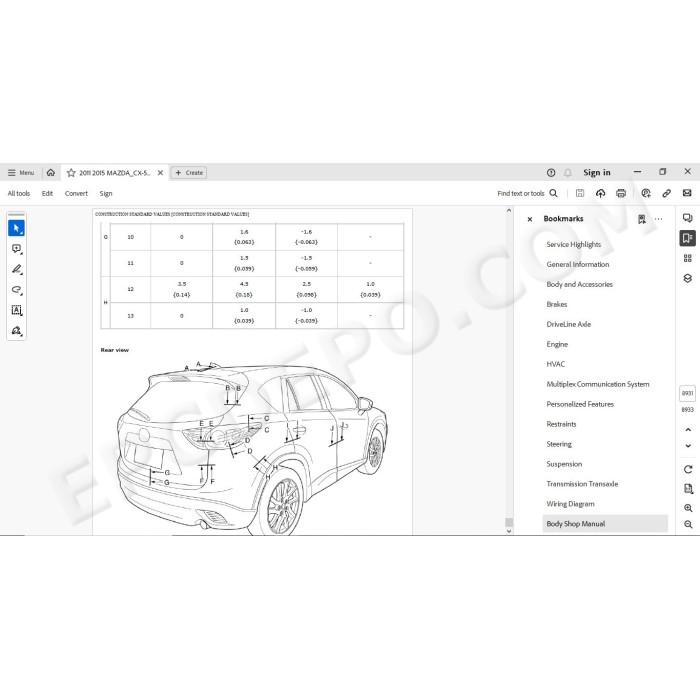The height and width of the screenshot is (700, 700).
Task: Open the Restraints bookmark
Action: [x=561, y=424]
